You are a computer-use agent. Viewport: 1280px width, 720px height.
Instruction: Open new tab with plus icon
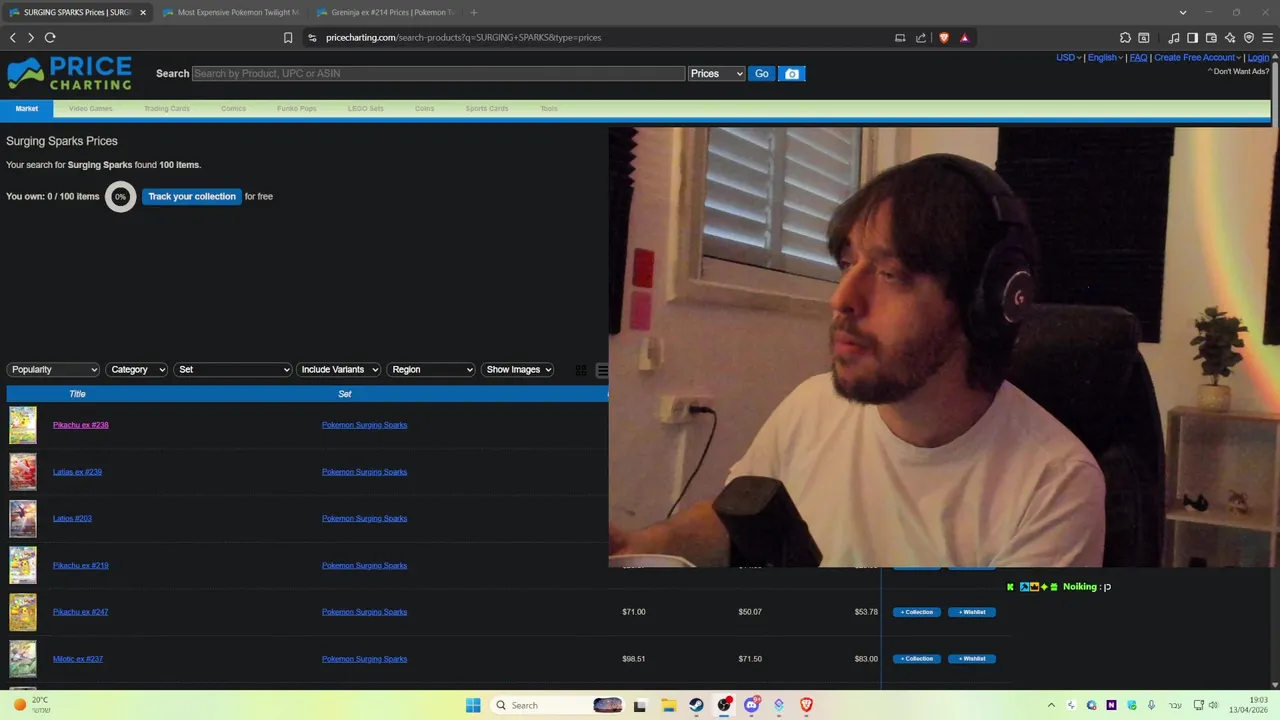[473, 12]
